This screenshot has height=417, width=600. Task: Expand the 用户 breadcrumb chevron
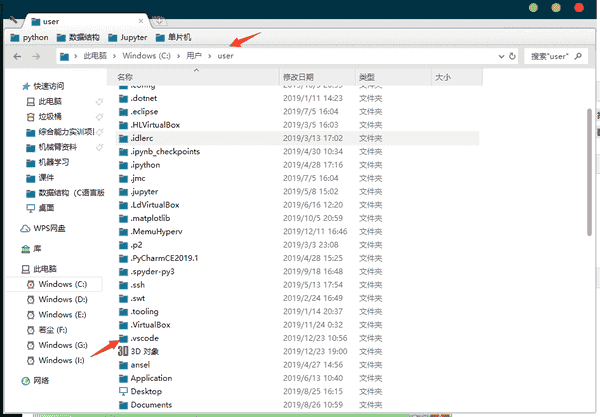(209, 56)
